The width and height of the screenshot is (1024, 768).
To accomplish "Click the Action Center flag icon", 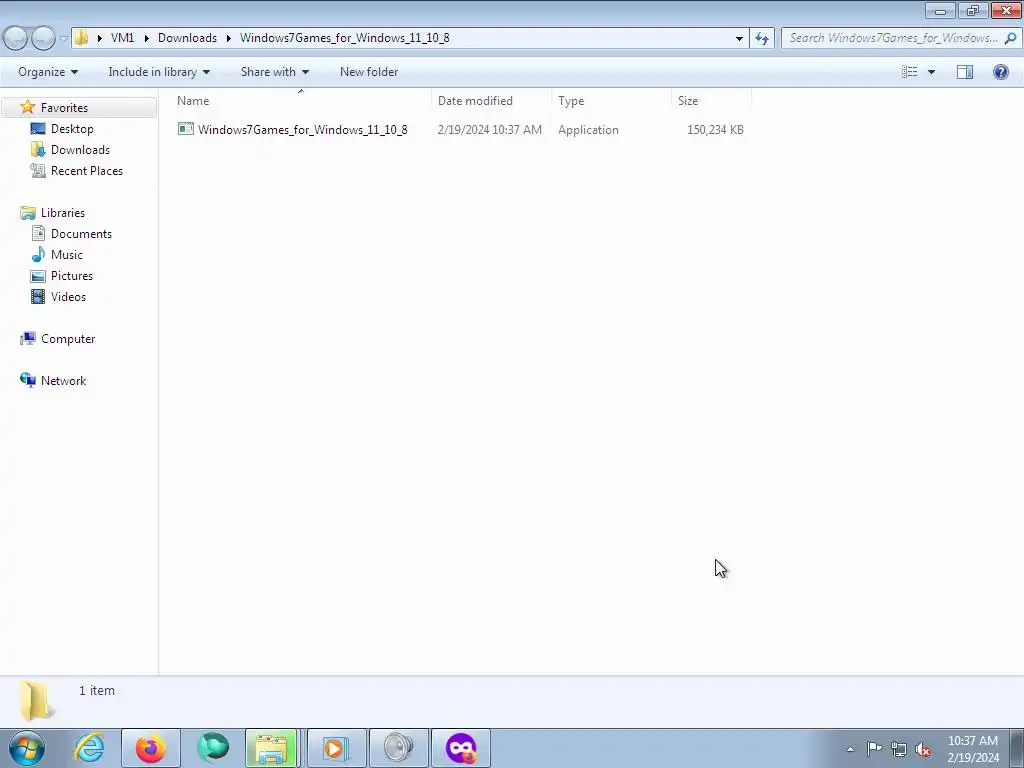I will click(x=874, y=749).
